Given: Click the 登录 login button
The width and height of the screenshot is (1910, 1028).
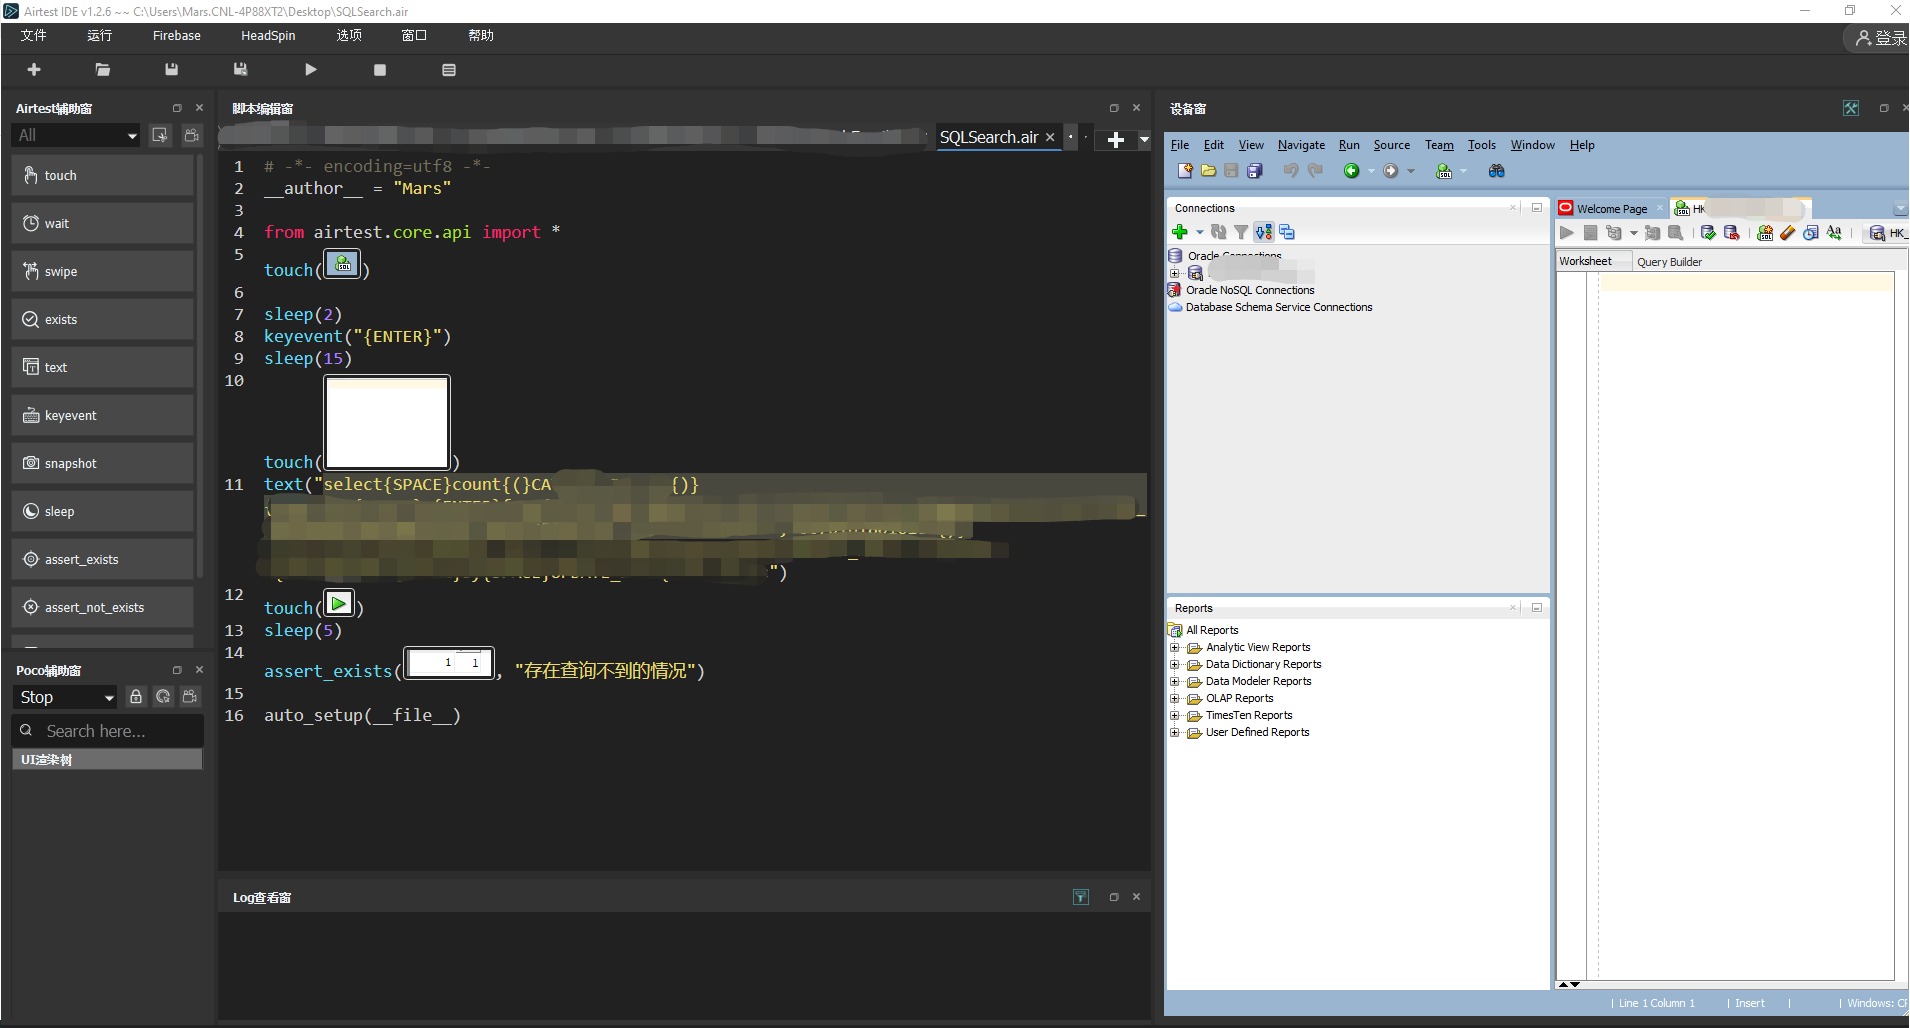Looking at the screenshot, I should [1880, 38].
